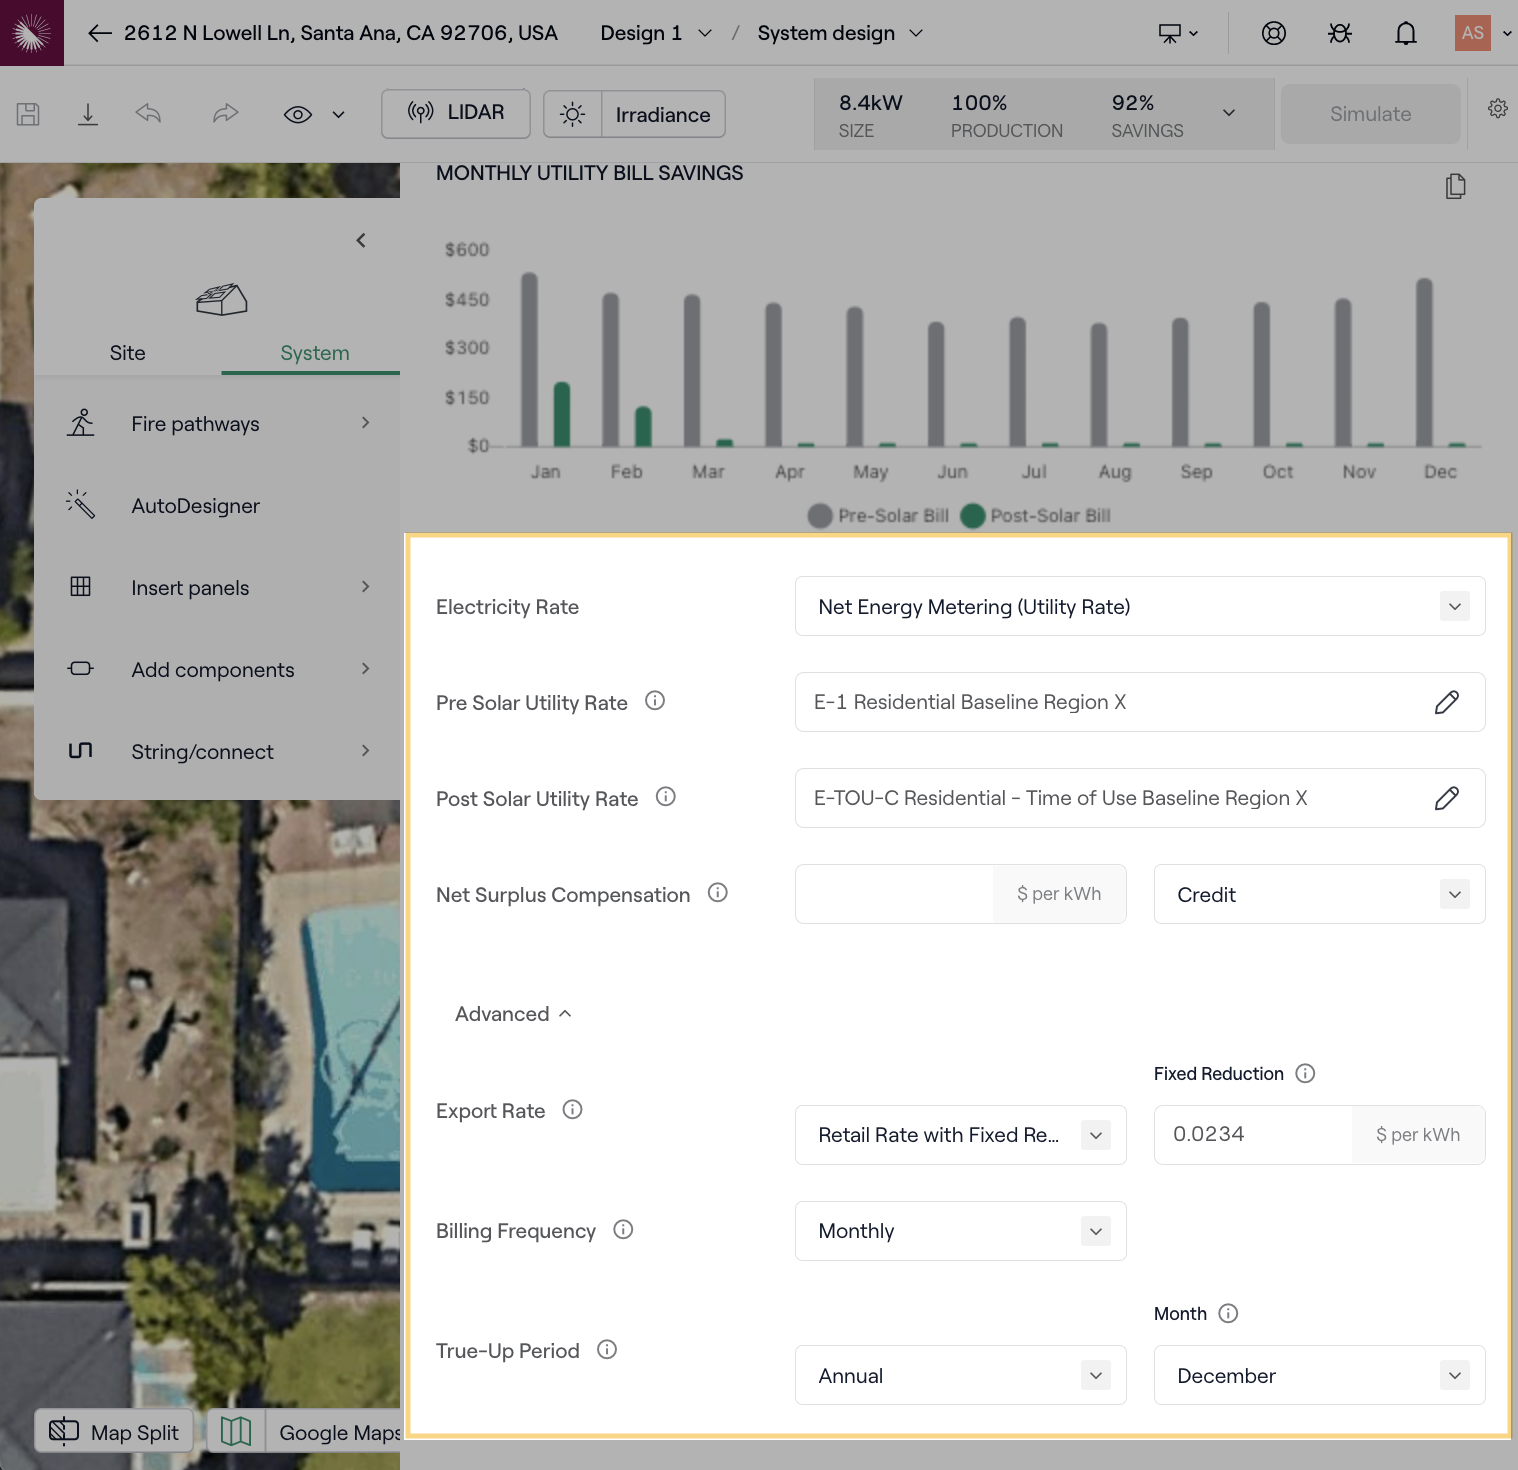The width and height of the screenshot is (1518, 1470).
Task: Click the Map Split button
Action: click(115, 1432)
